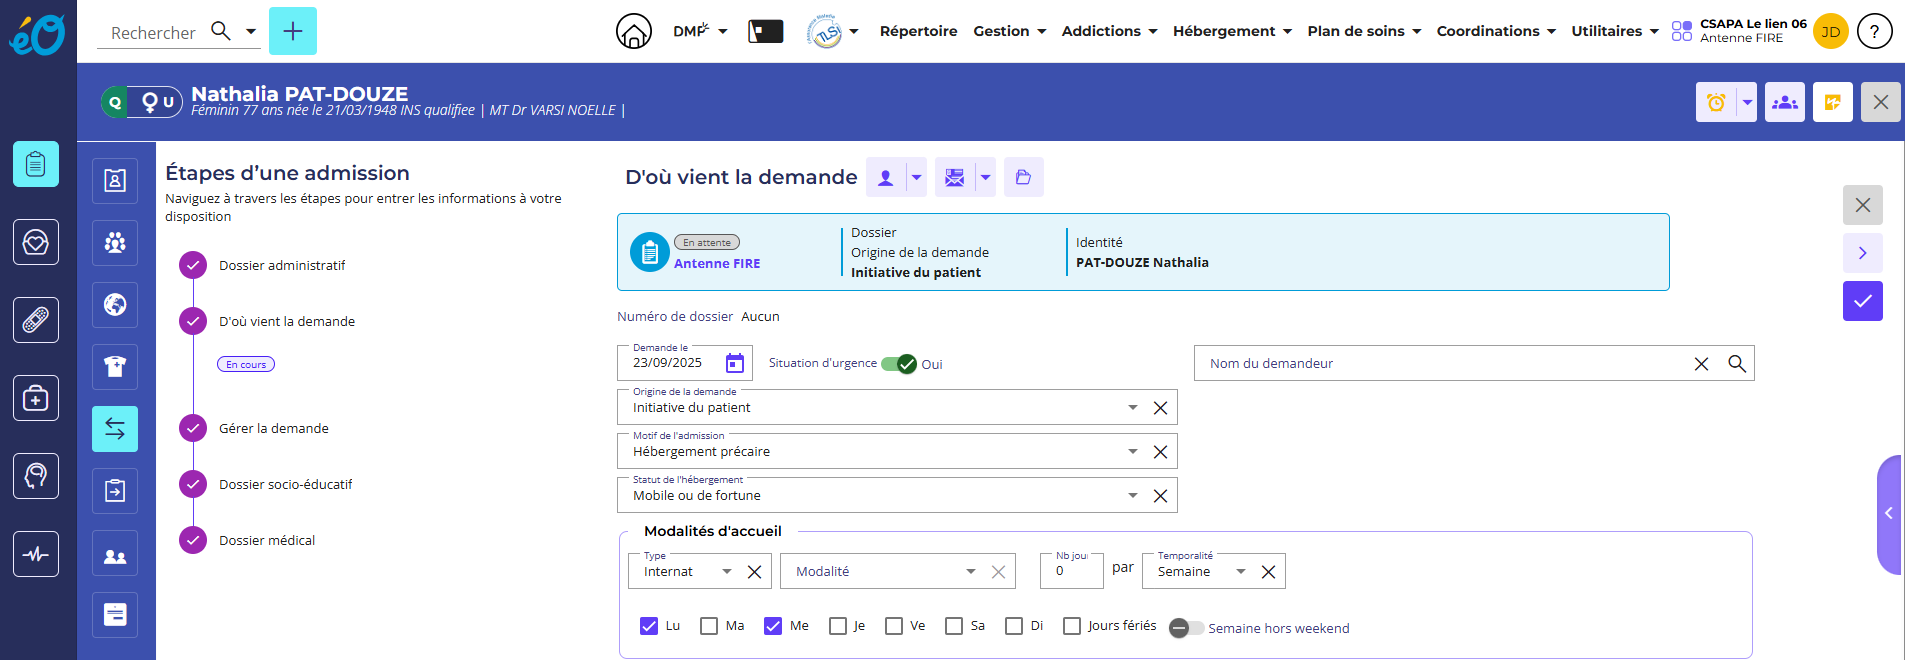This screenshot has width=1905, height=660.
Task: Go to 'Dossier médical' step
Action: [266, 540]
